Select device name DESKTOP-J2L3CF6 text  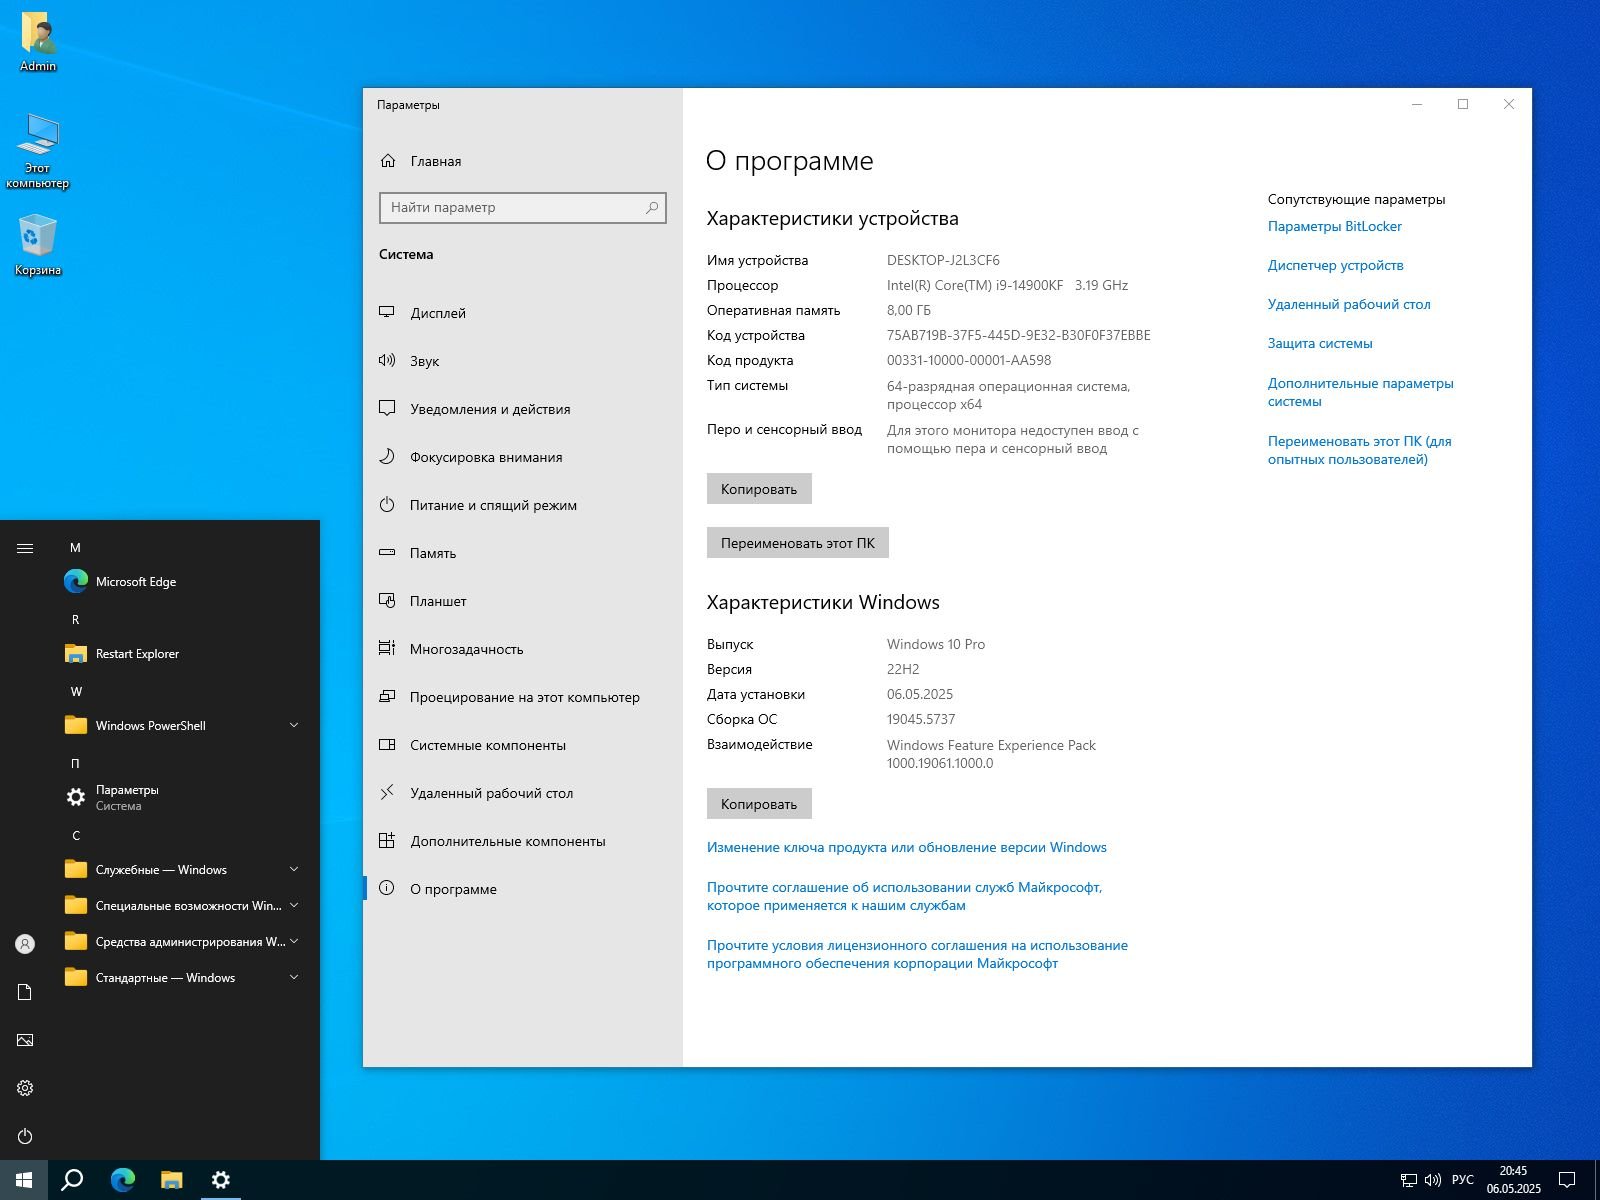click(x=943, y=260)
